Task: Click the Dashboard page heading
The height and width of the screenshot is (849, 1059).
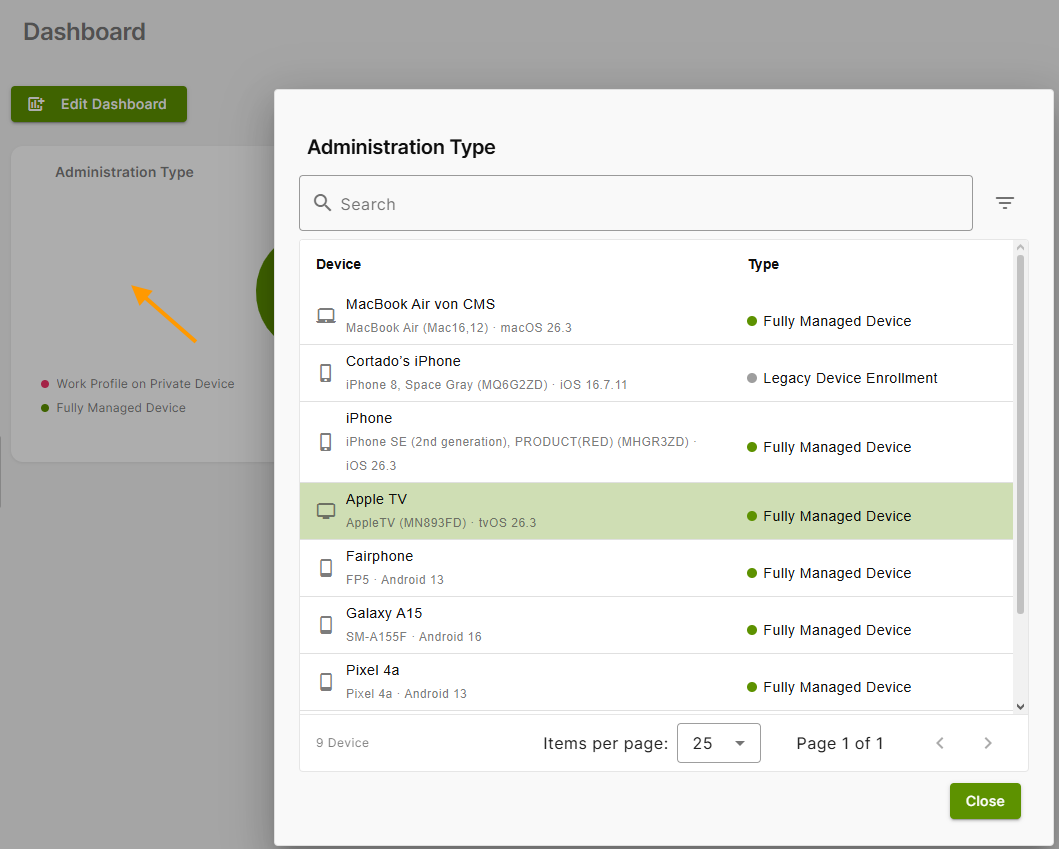Action: (x=84, y=32)
